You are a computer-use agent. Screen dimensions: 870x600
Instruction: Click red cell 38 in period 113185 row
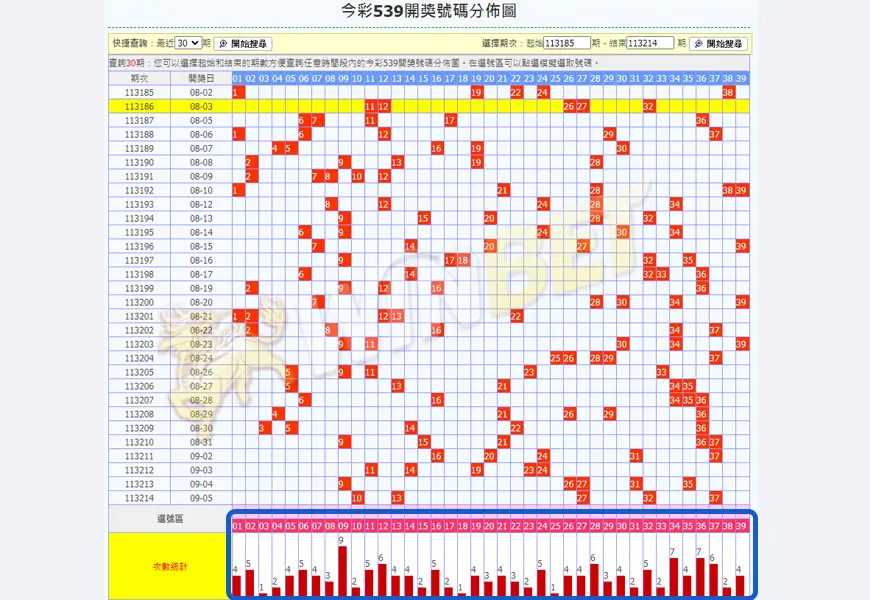728,92
